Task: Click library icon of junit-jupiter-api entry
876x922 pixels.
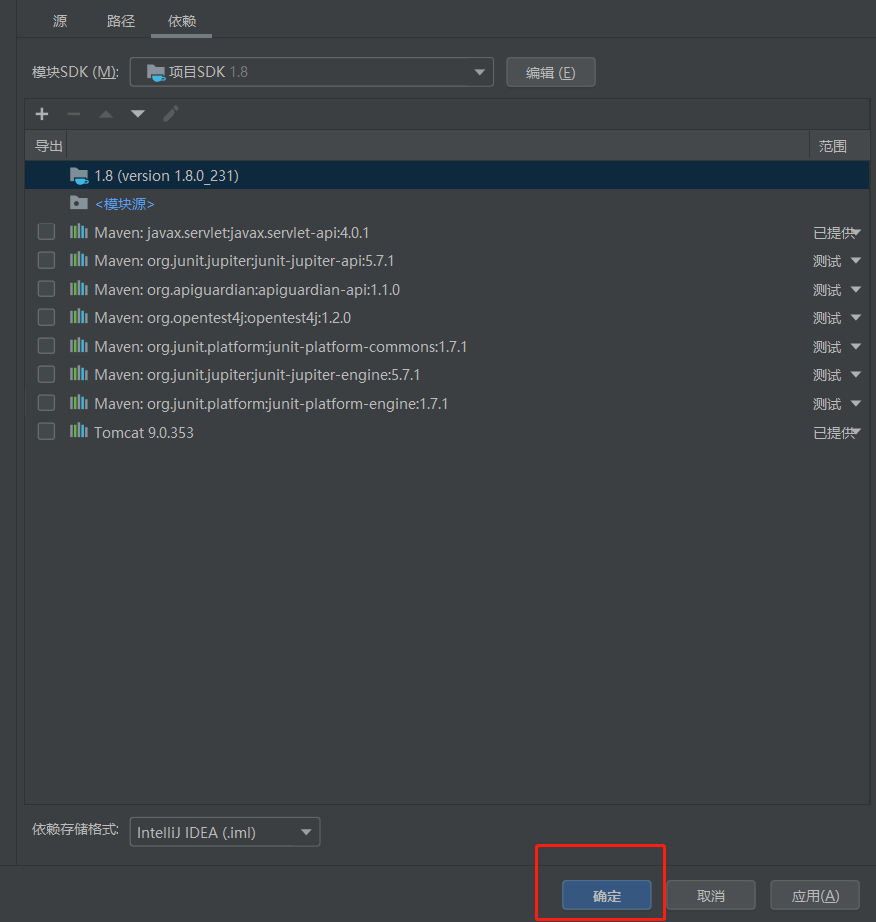Action: pos(79,260)
